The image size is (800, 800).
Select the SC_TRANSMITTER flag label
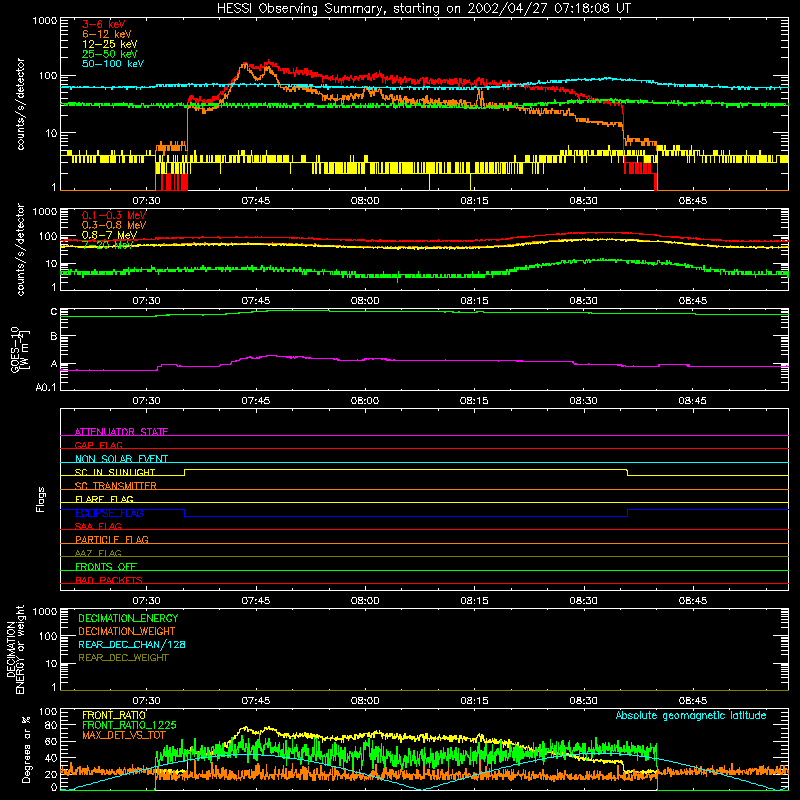click(x=116, y=486)
